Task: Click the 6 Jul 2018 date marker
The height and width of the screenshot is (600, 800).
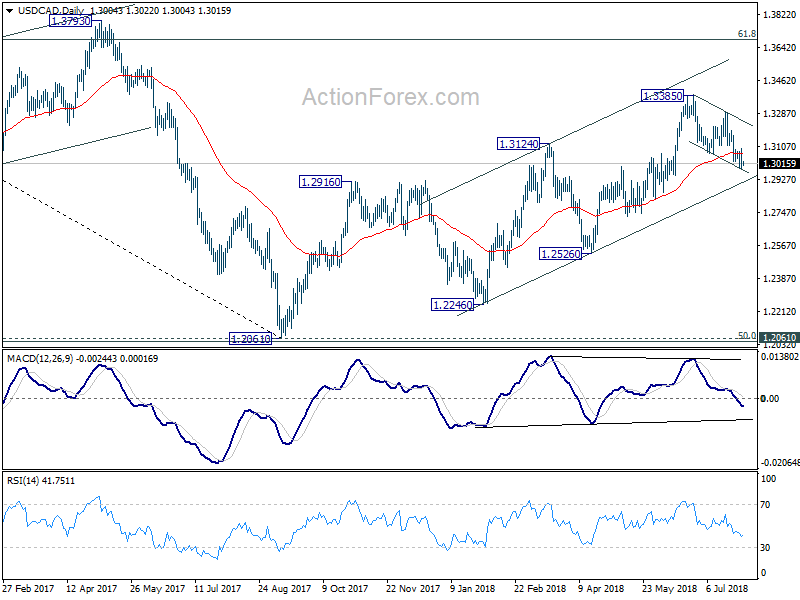Action: [x=727, y=588]
